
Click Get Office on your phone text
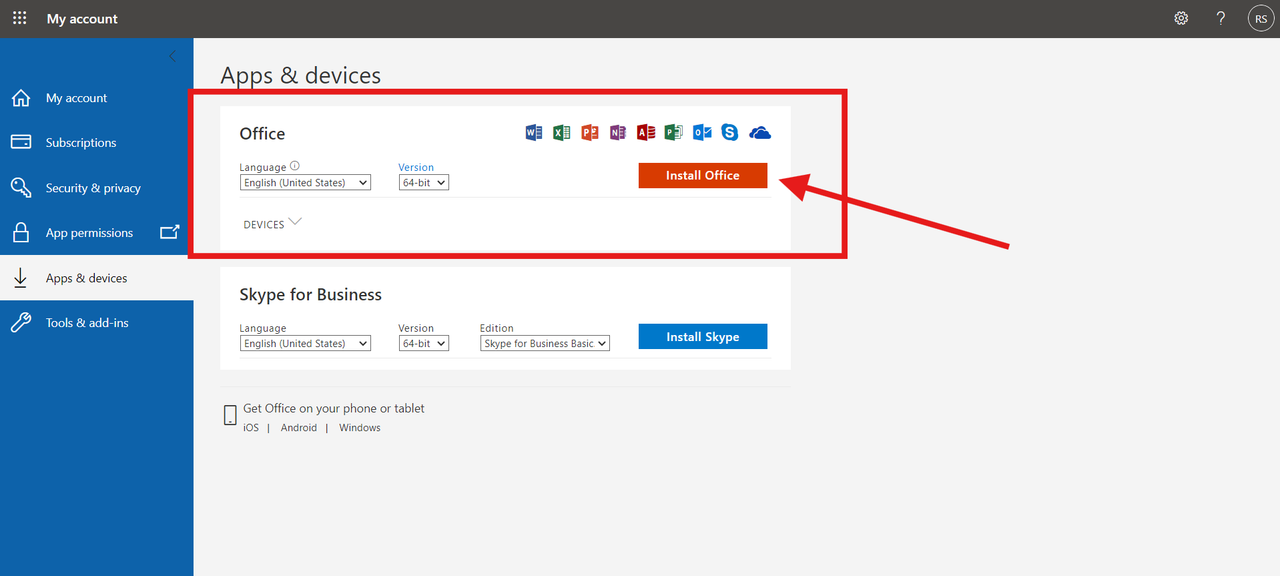click(334, 408)
